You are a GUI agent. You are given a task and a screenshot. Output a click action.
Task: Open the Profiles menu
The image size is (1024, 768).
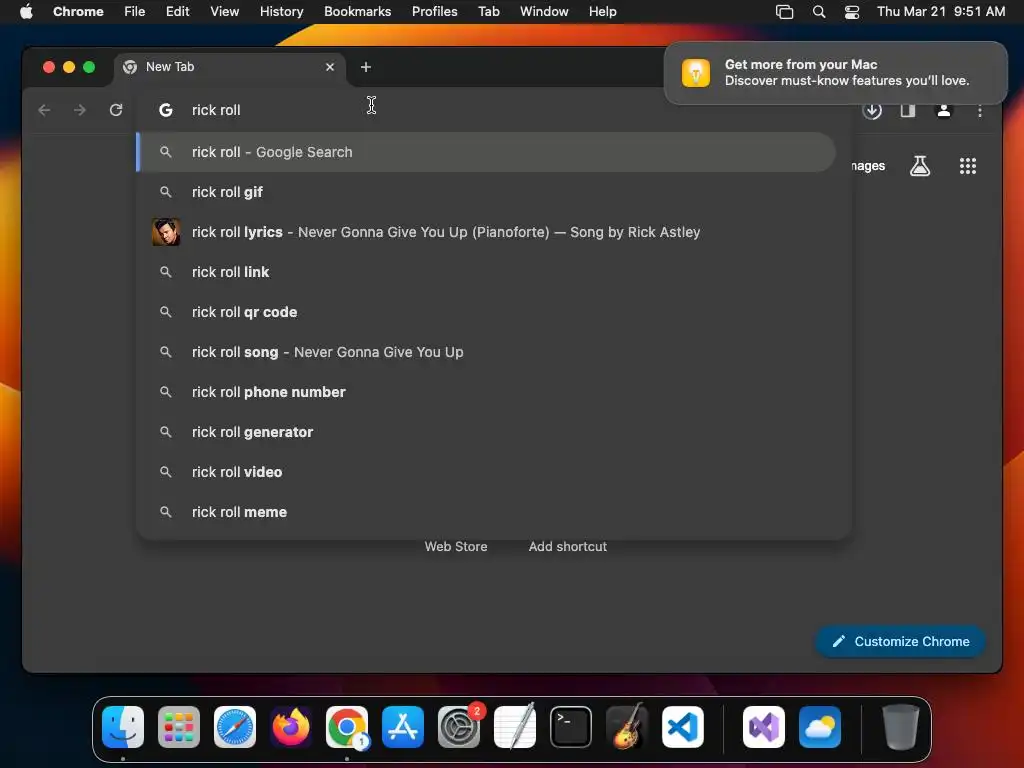[434, 12]
